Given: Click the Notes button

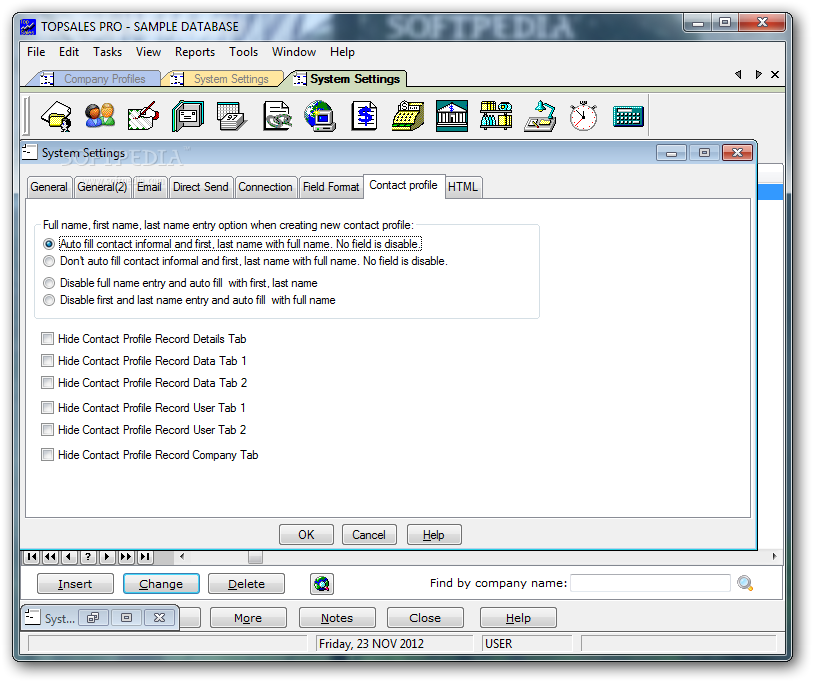Looking at the screenshot, I should tap(337, 618).
